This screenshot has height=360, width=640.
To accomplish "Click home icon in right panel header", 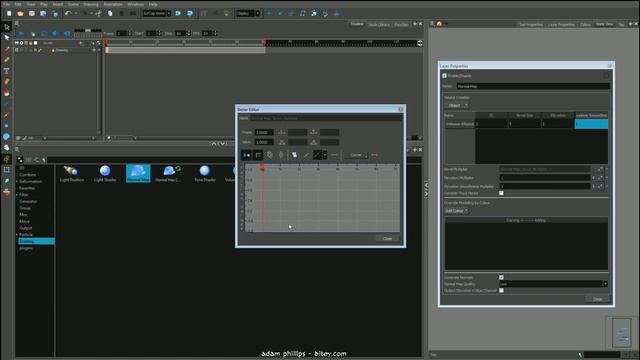I will pos(439,24).
